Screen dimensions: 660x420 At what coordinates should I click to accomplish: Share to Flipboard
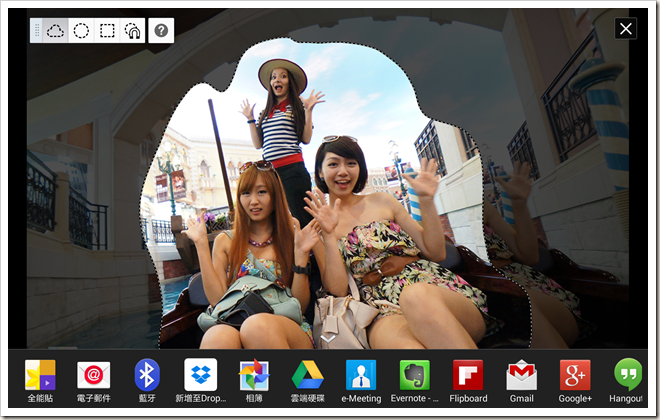pos(468,380)
